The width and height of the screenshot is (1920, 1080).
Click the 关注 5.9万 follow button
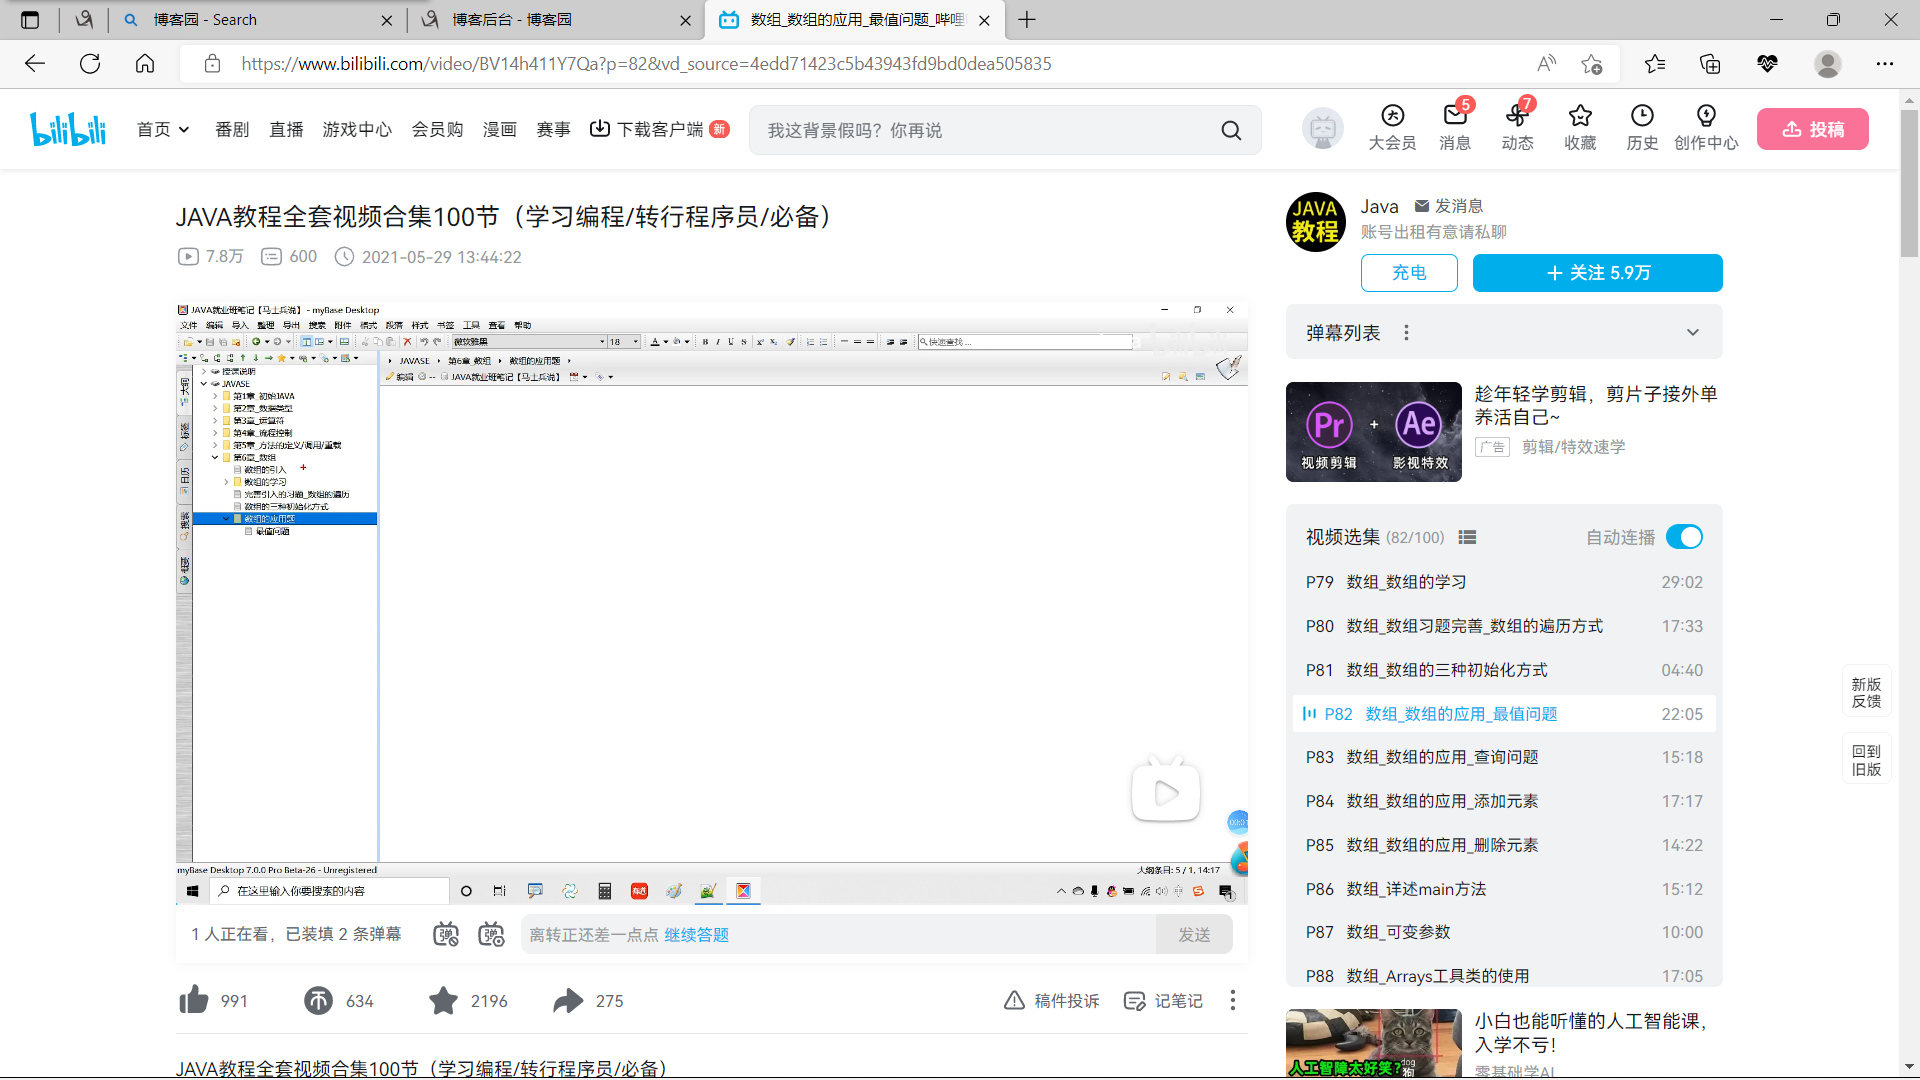pyautogui.click(x=1597, y=273)
